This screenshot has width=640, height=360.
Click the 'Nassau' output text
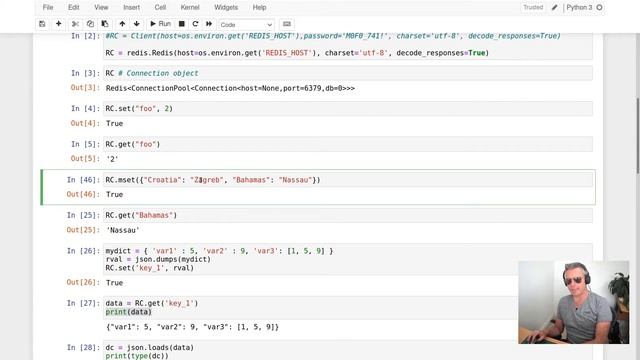[x=123, y=230]
